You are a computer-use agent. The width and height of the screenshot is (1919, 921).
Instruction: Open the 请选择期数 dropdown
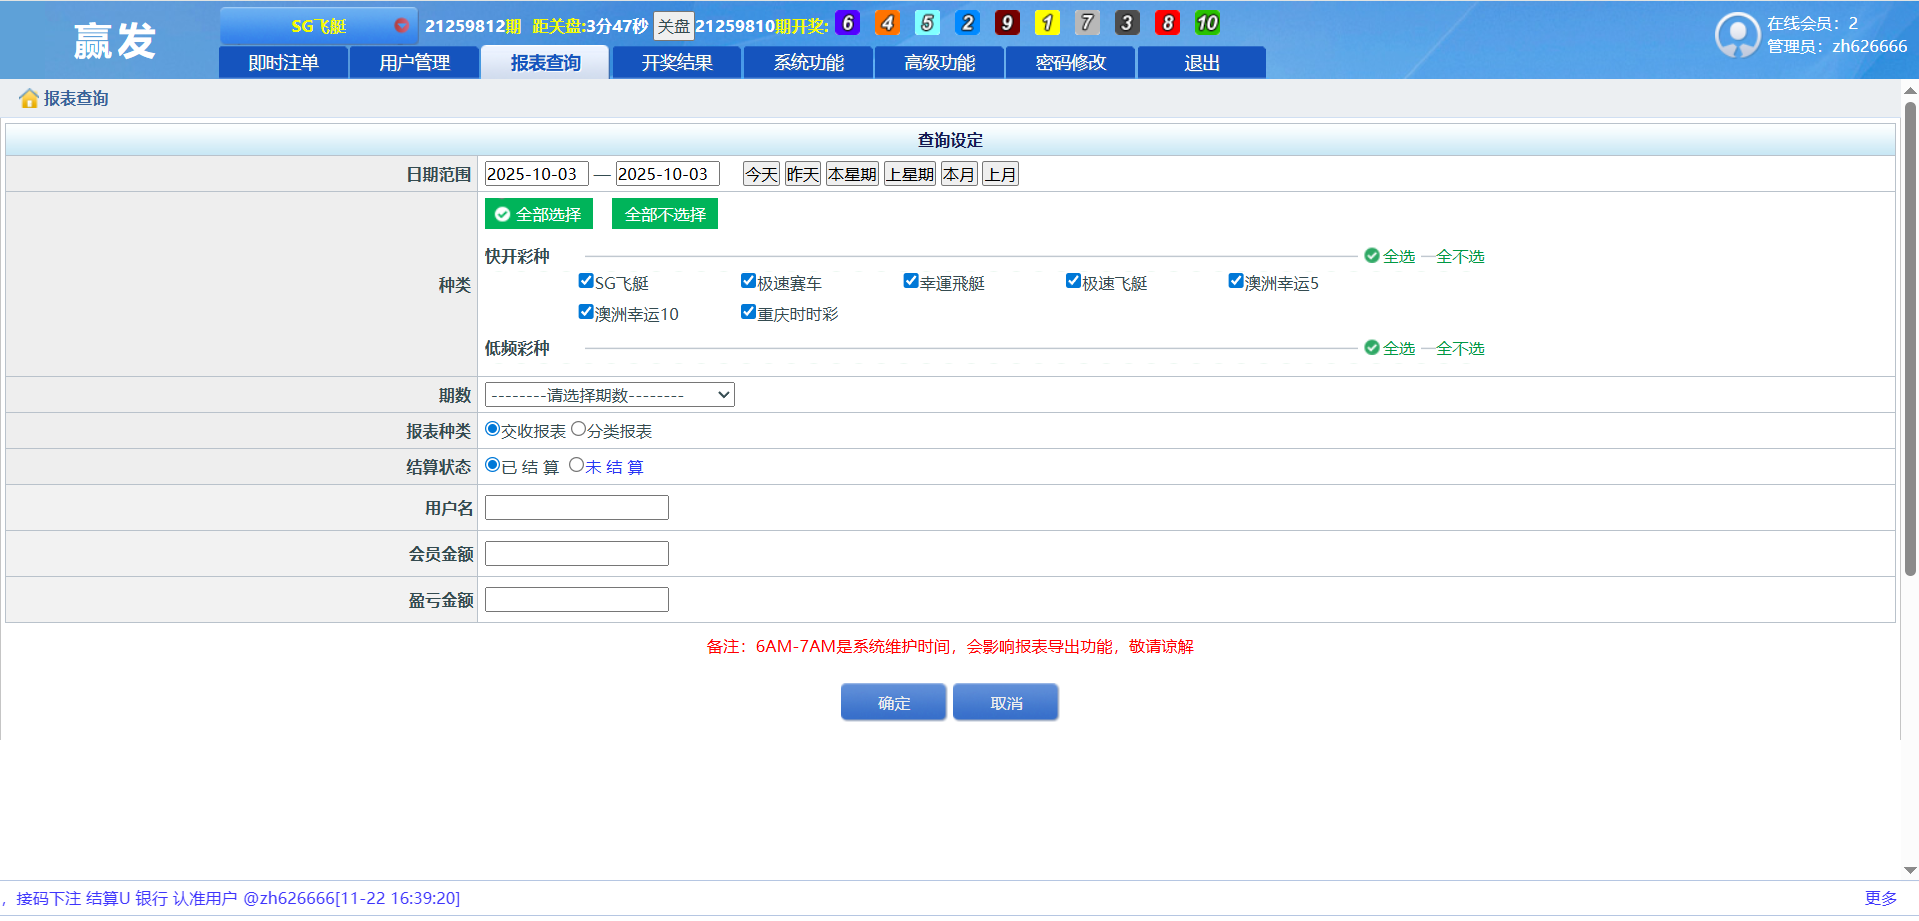pyautogui.click(x=609, y=395)
